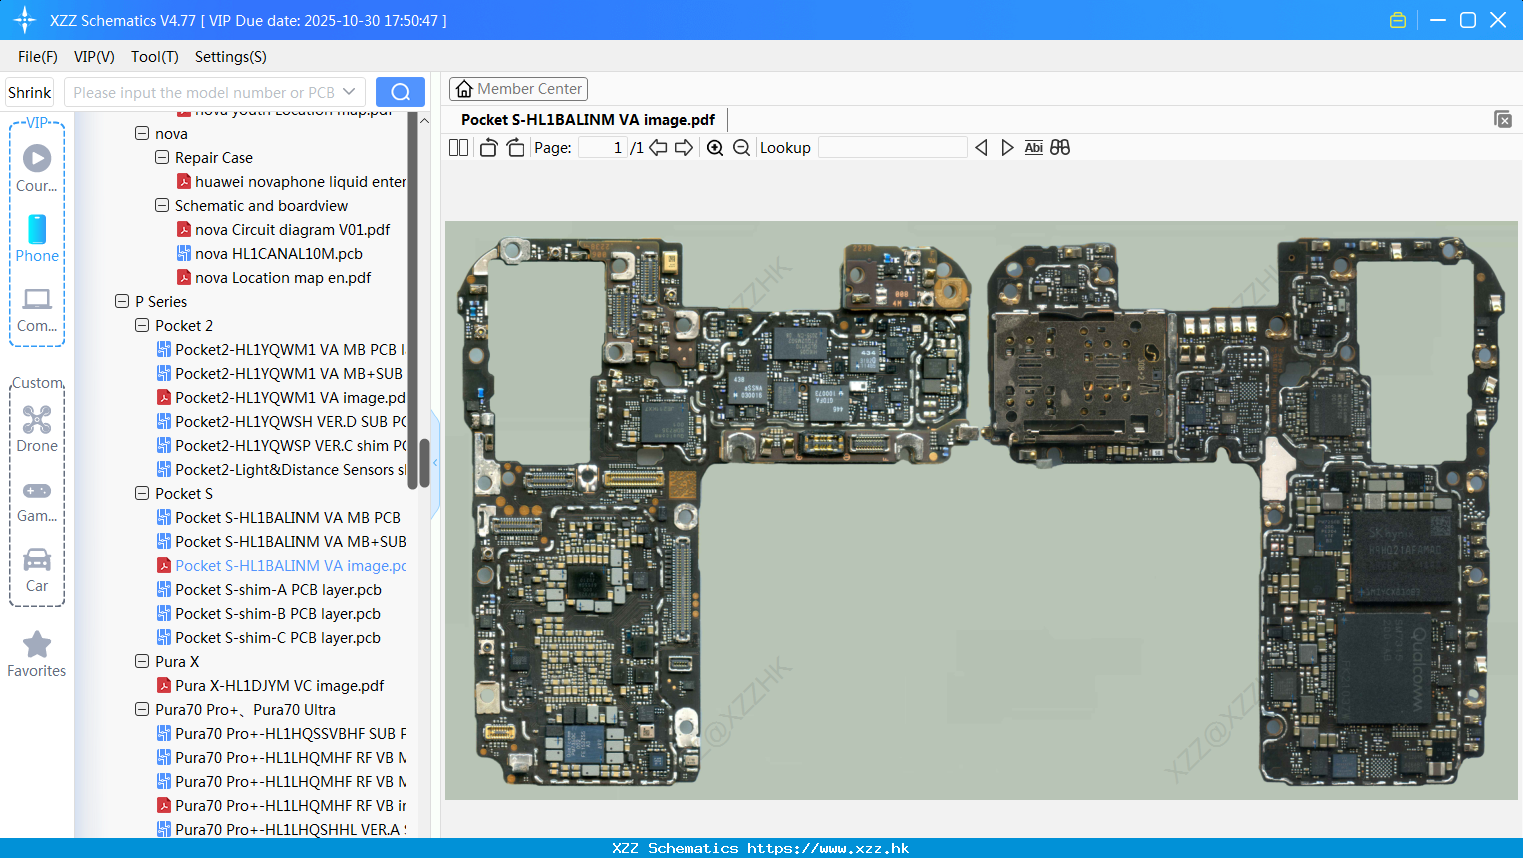Image resolution: width=1523 pixels, height=858 pixels.
Task: Zoom out of the PDF
Action: [741, 148]
